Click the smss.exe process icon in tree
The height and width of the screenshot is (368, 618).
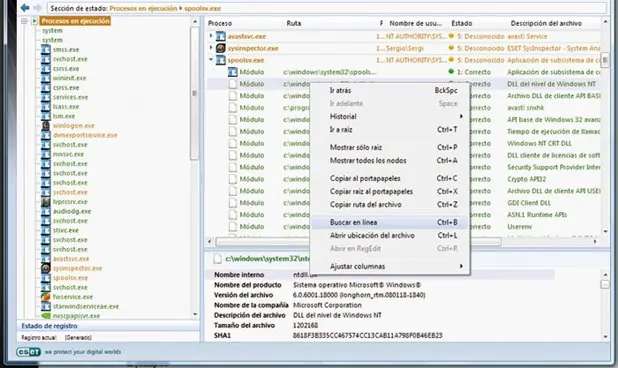[46, 50]
